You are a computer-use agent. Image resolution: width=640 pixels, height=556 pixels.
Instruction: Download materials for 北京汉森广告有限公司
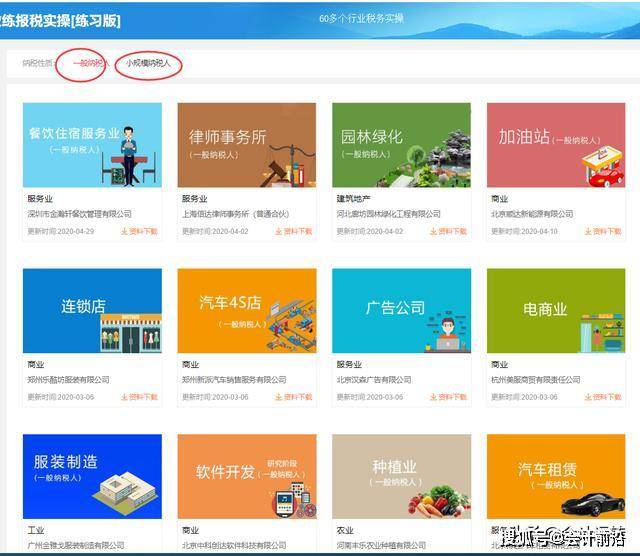tap(448, 397)
